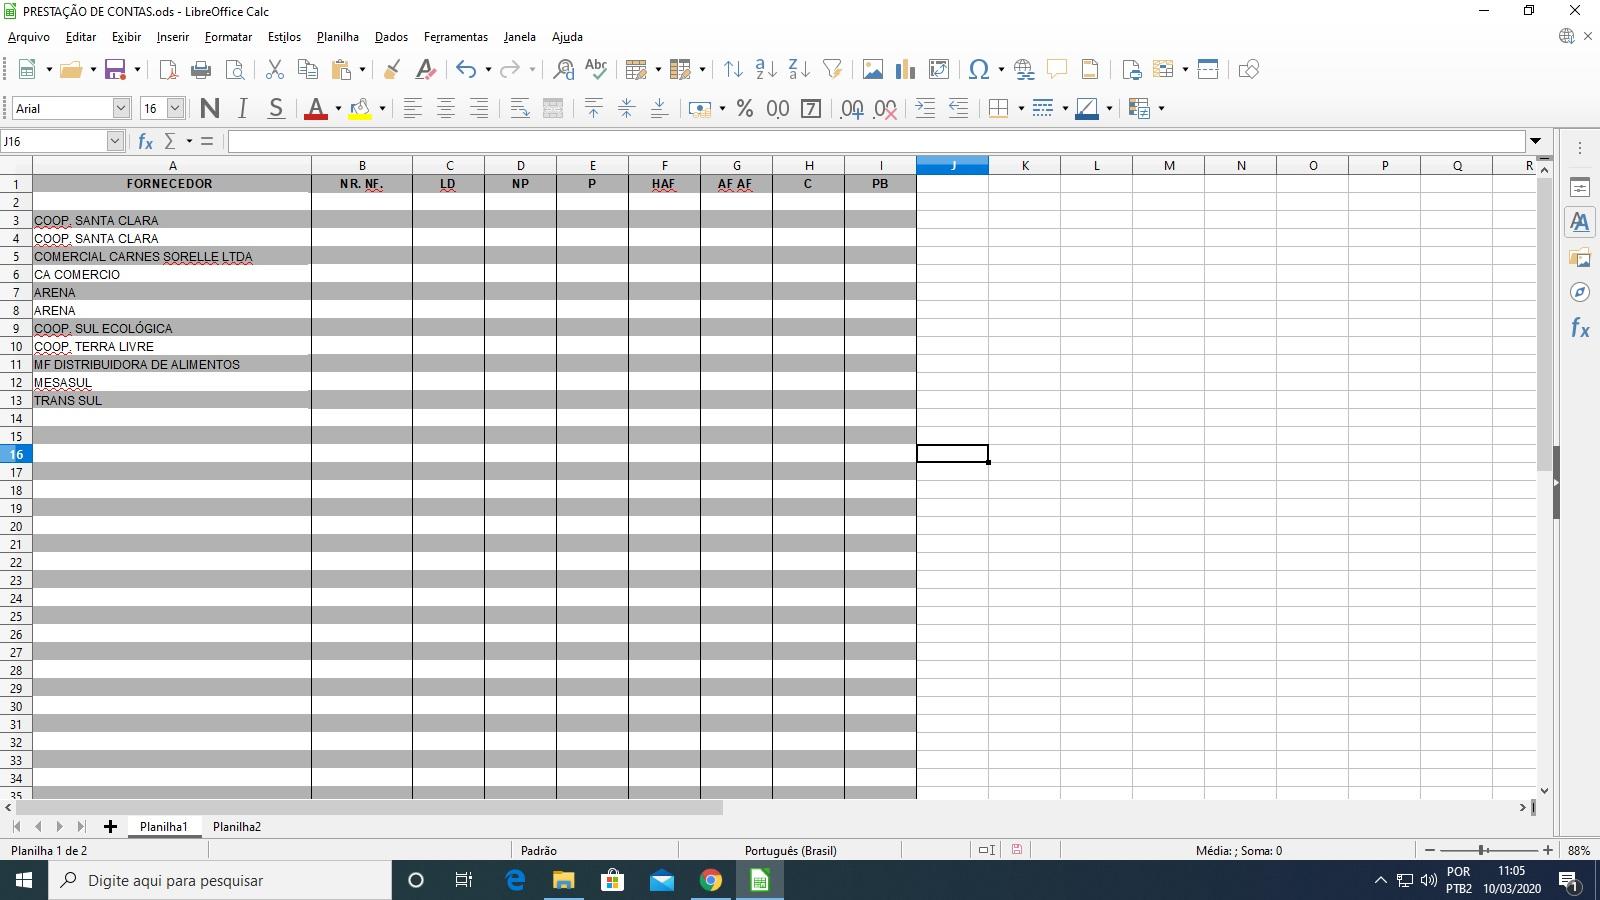Align cell contents to top
The height and width of the screenshot is (900, 1600).
click(x=594, y=108)
